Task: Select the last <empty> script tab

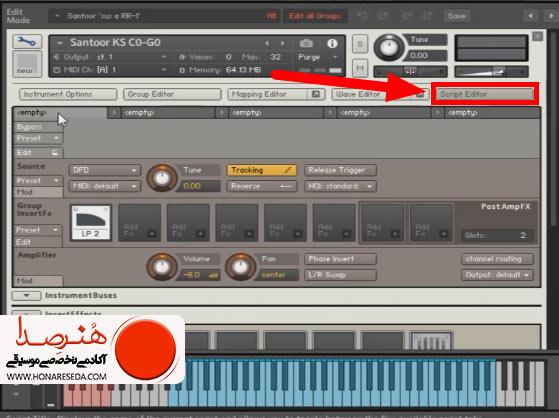Action: tap(492, 113)
